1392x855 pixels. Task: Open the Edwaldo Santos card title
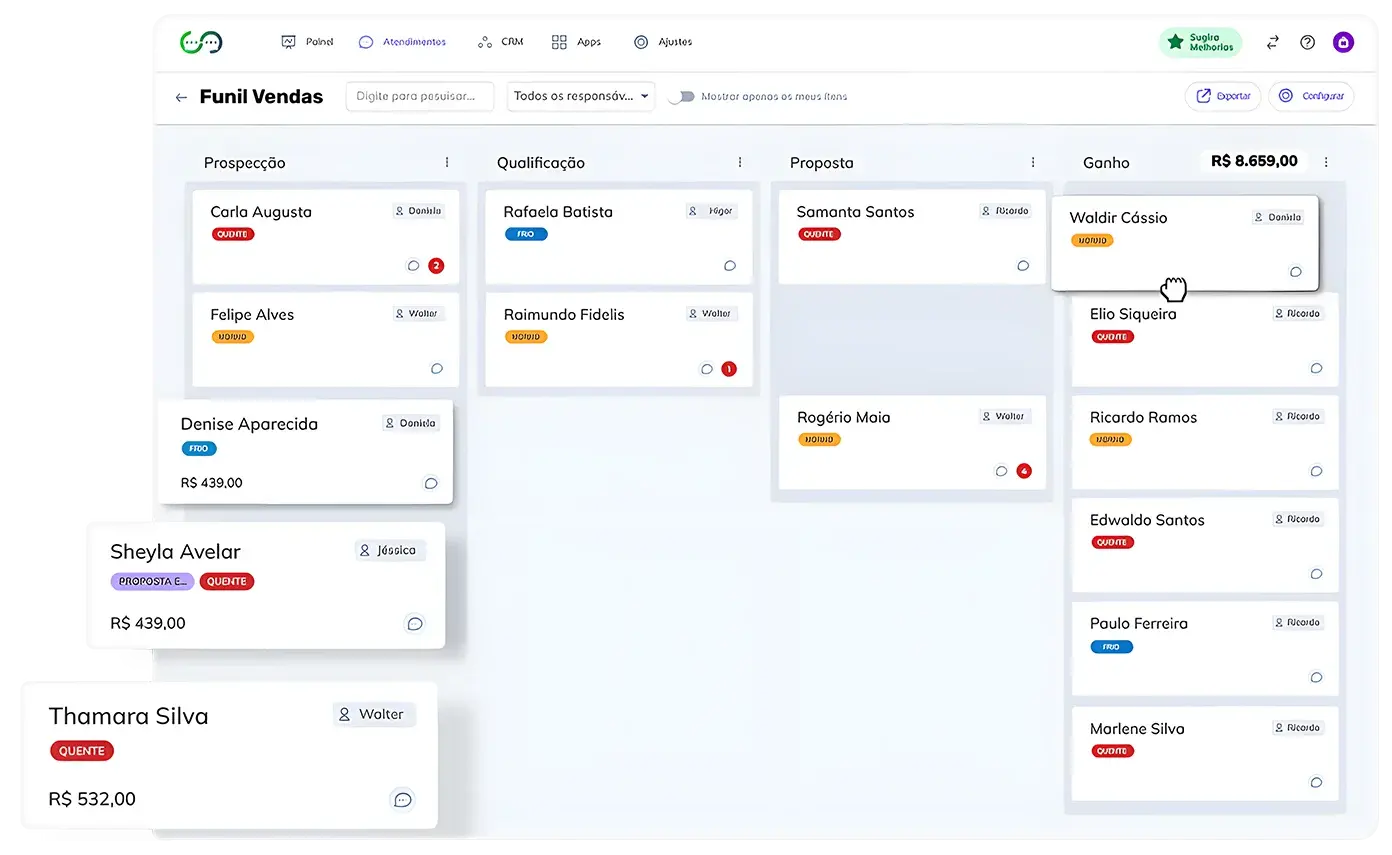pos(1147,520)
